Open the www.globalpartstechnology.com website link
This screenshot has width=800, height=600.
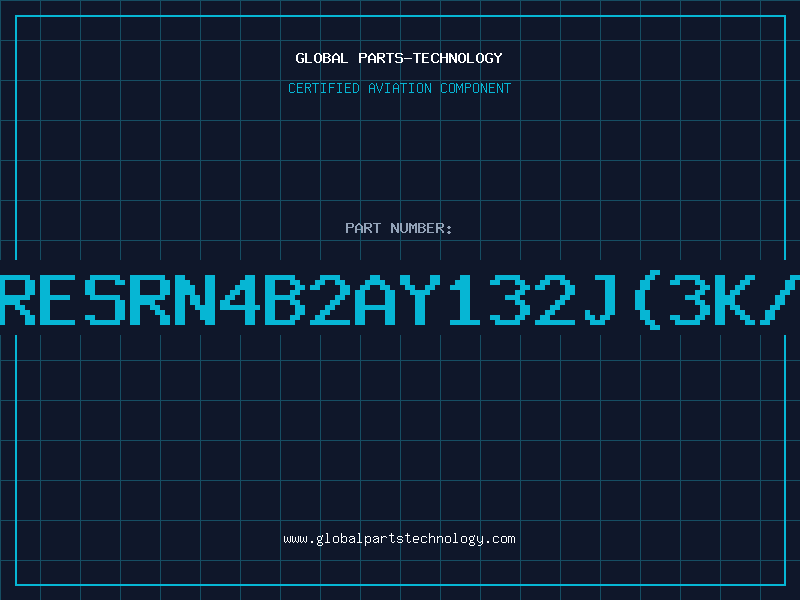pyautogui.click(x=399, y=539)
